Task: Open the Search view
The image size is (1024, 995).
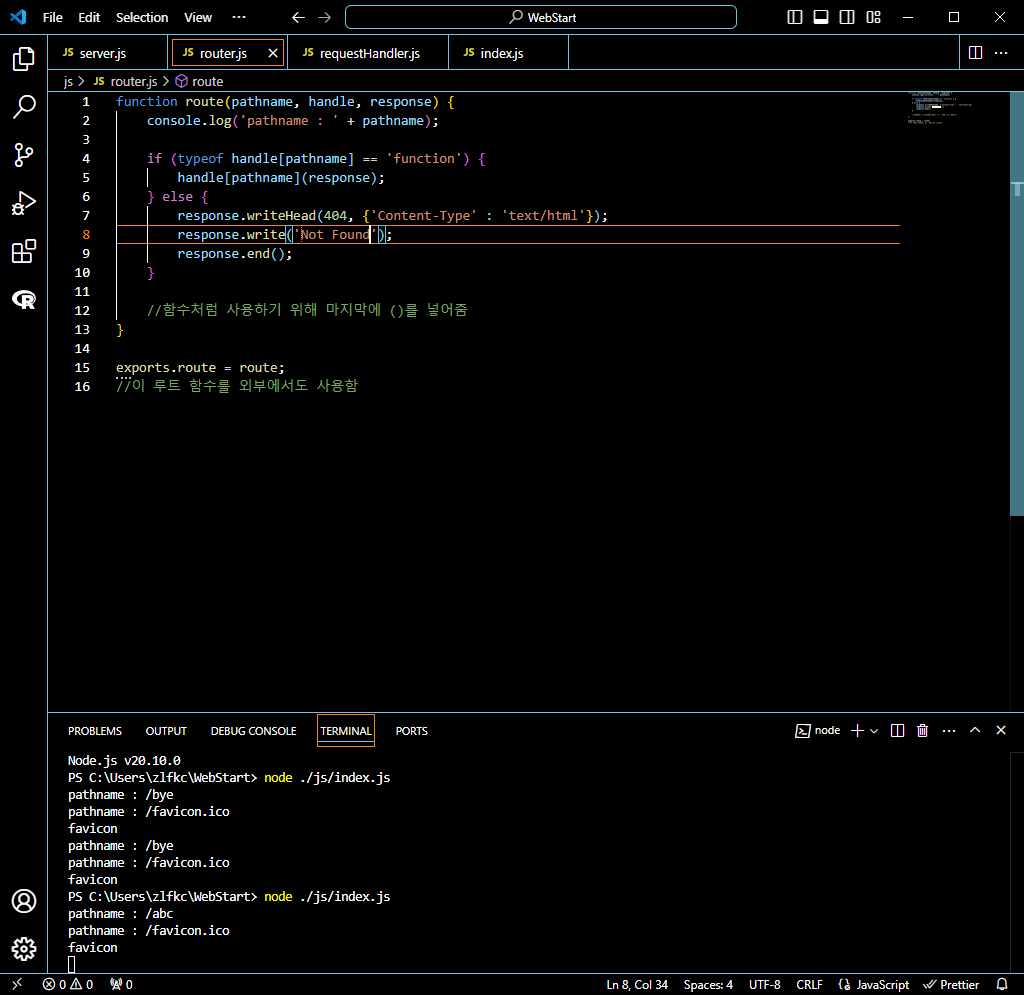Action: click(x=24, y=107)
